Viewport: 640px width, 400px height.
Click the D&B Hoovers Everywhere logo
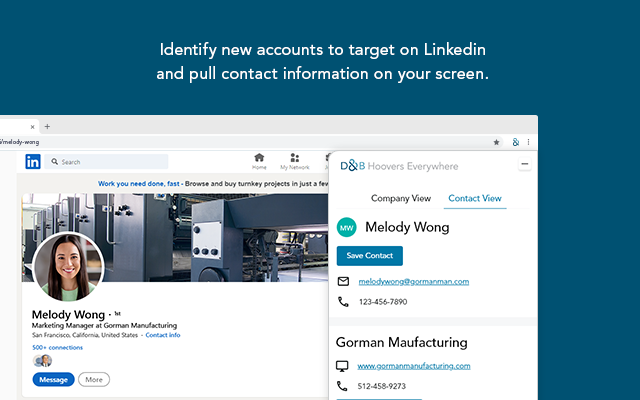(x=399, y=166)
